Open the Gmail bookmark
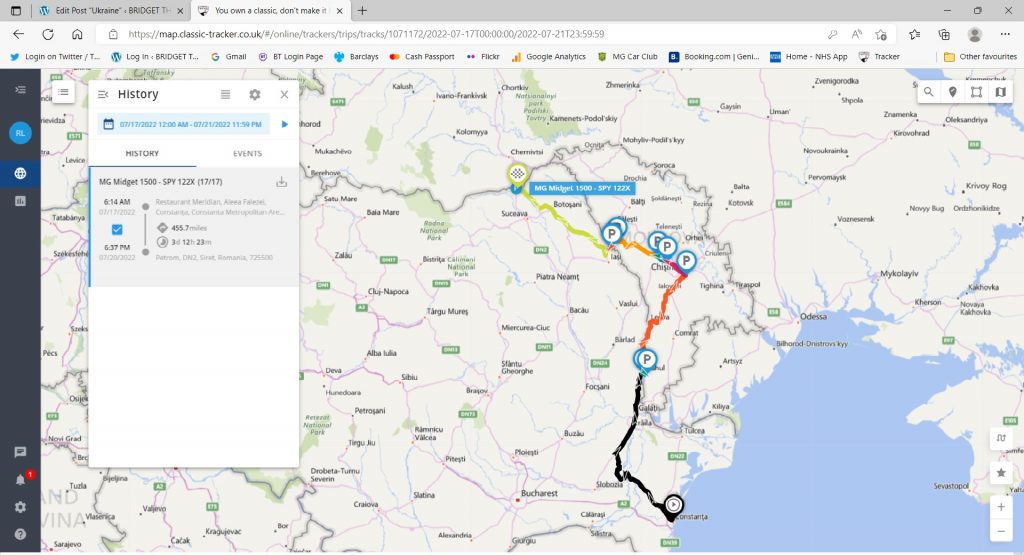 point(229,57)
